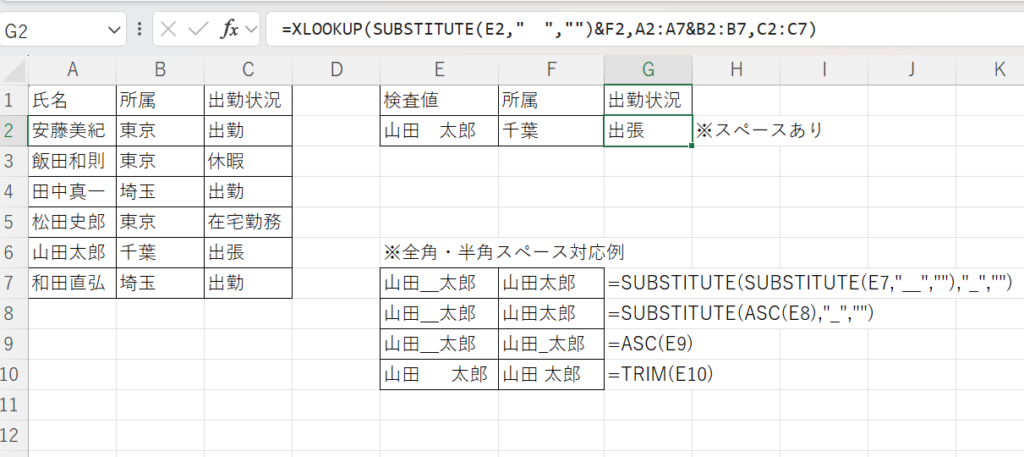Screen dimensions: 1024x457
Task: Select column D header
Action: (336, 70)
